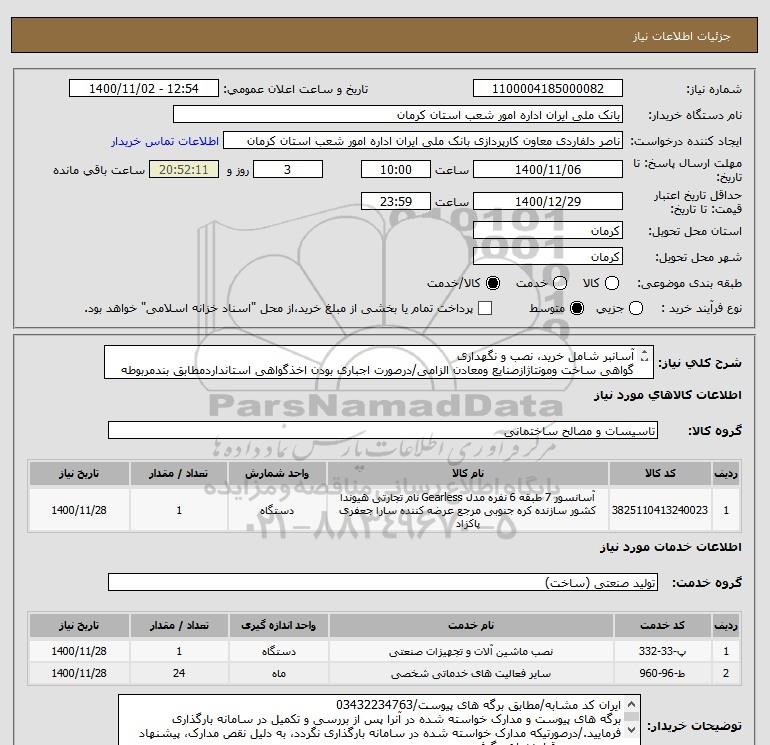Click the service group field تولید صنعتی
The height and width of the screenshot is (745, 770).
(x=383, y=582)
